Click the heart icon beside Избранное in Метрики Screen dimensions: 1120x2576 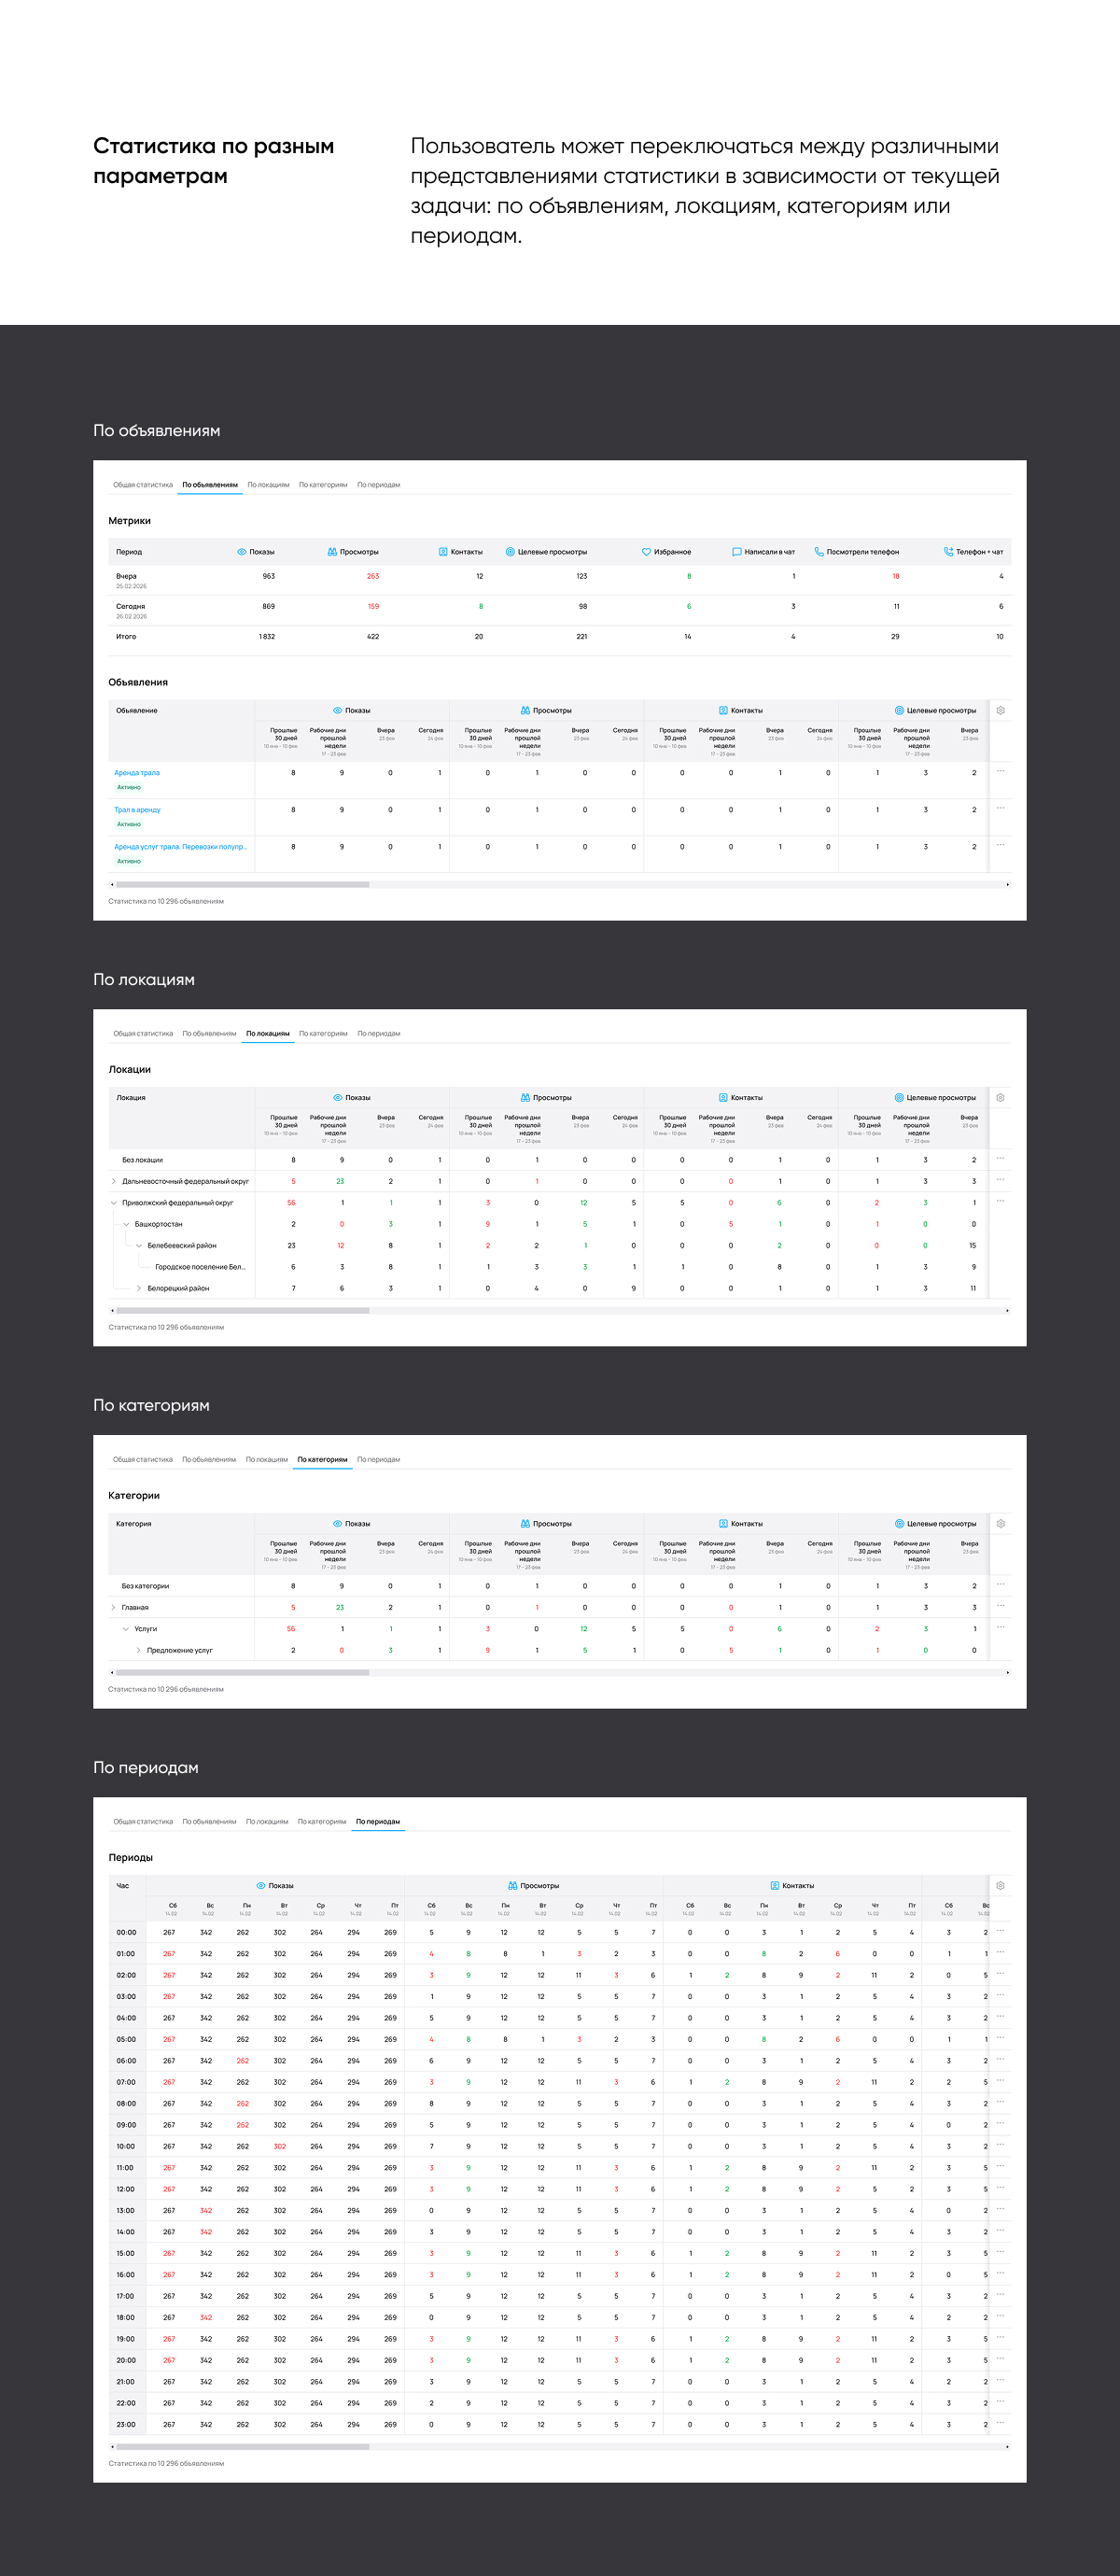tap(646, 552)
